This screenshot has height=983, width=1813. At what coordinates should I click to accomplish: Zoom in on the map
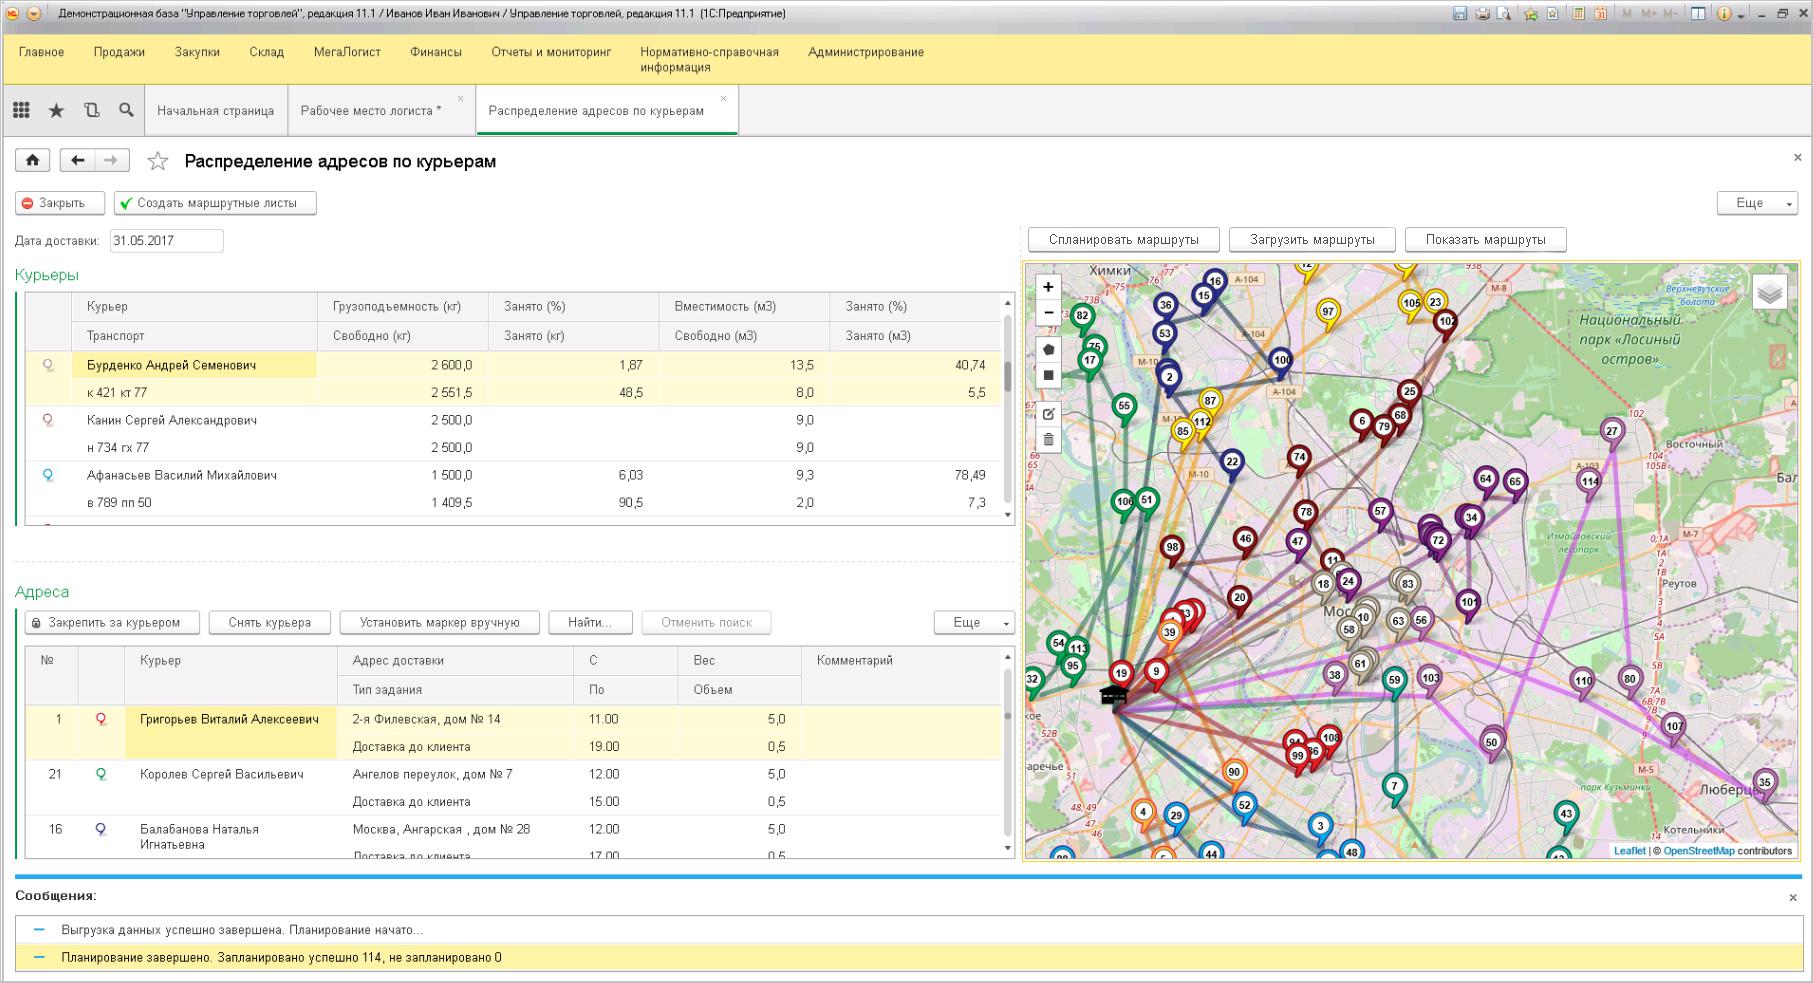[x=1048, y=287]
